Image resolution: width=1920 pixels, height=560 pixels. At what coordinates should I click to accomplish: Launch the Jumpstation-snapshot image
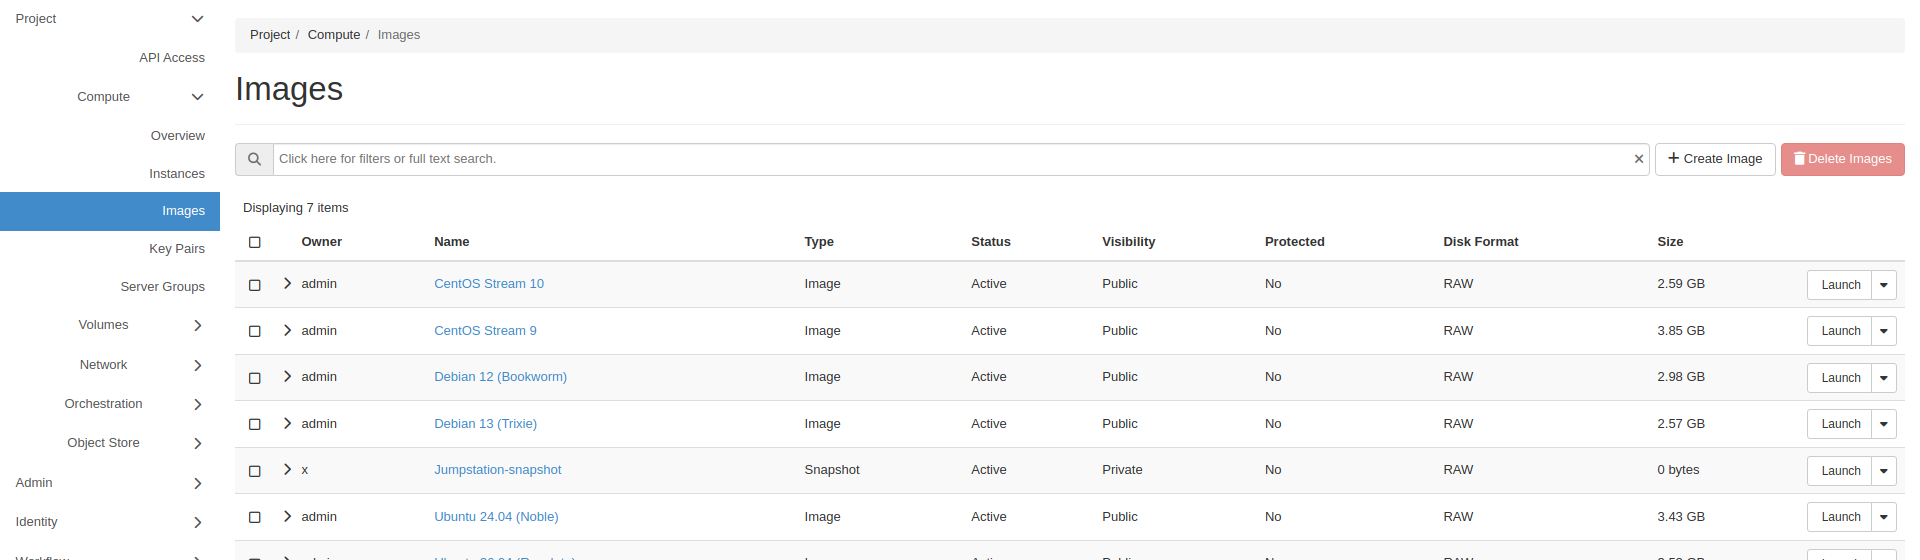coord(1840,471)
